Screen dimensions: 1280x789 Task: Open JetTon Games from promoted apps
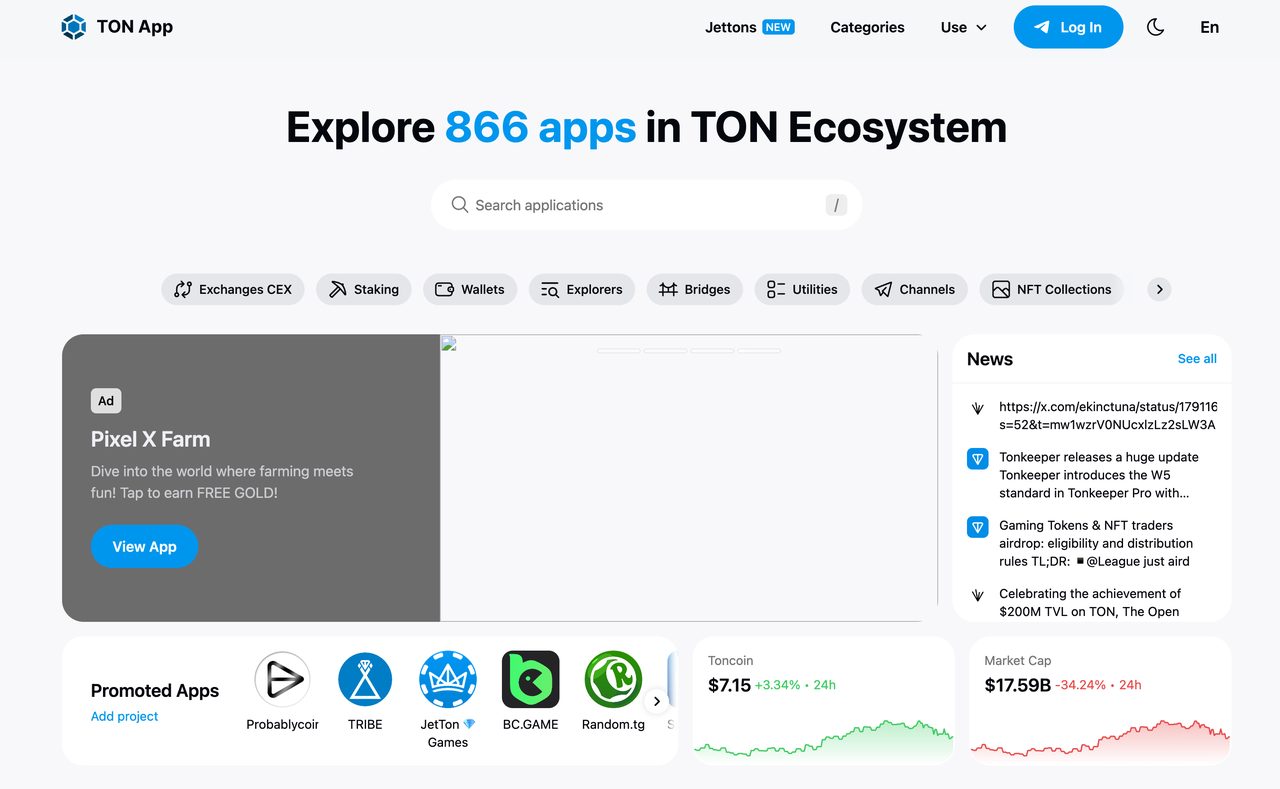click(447, 679)
